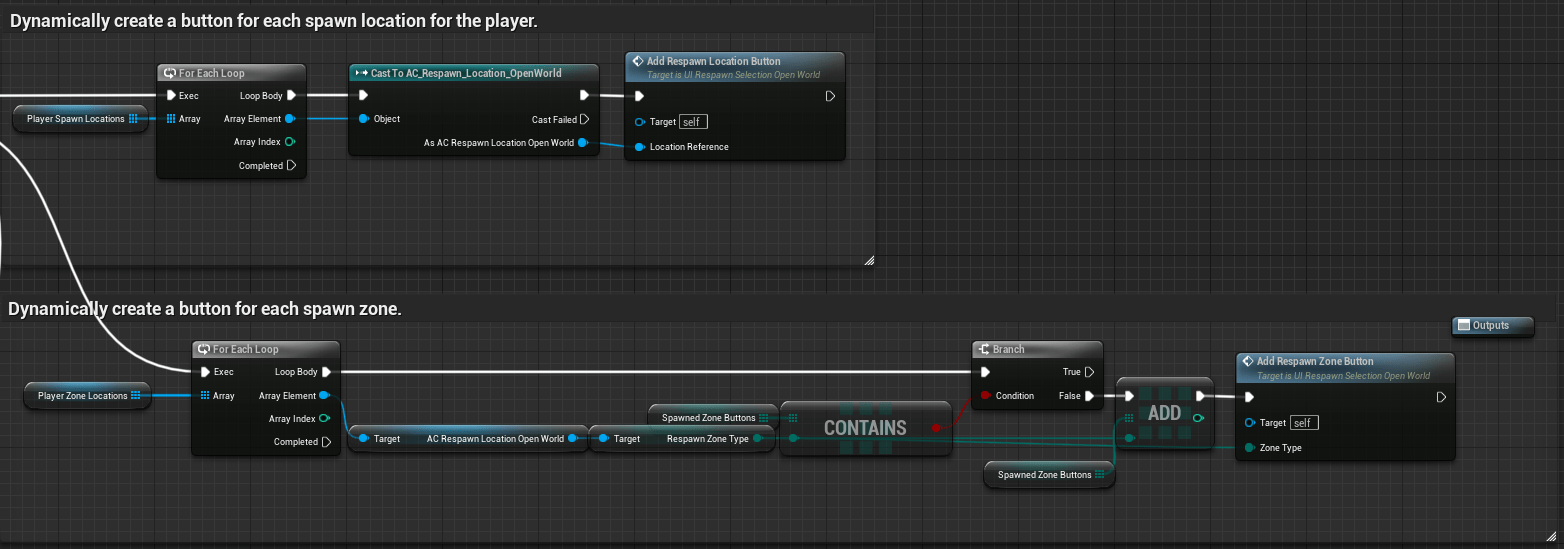Select the AC Respawn Location Open World getter node
1564x549 pixels.
(x=468, y=439)
